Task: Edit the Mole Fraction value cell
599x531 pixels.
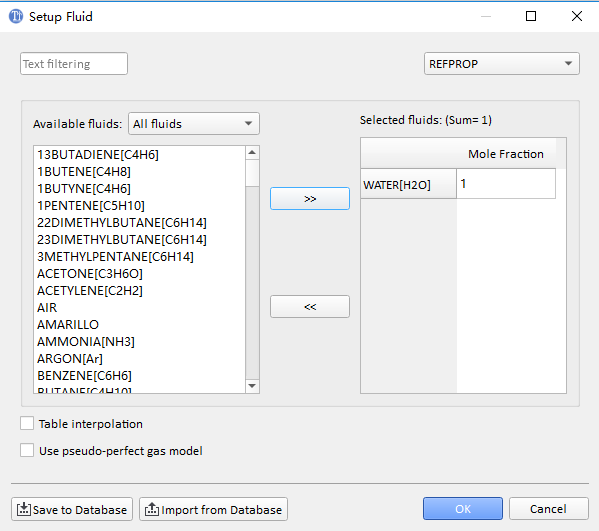Action: pos(506,184)
